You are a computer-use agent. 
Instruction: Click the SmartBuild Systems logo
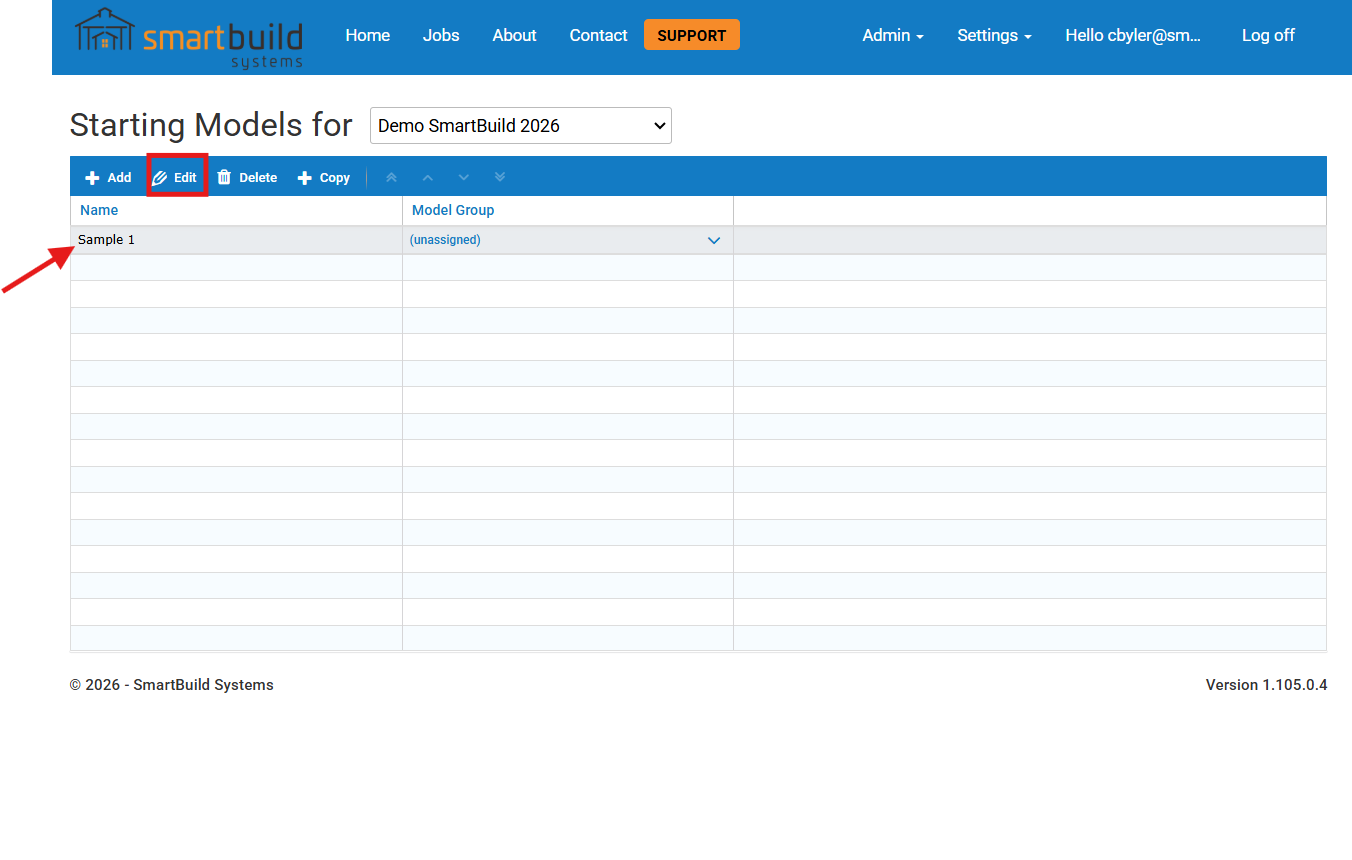(189, 38)
